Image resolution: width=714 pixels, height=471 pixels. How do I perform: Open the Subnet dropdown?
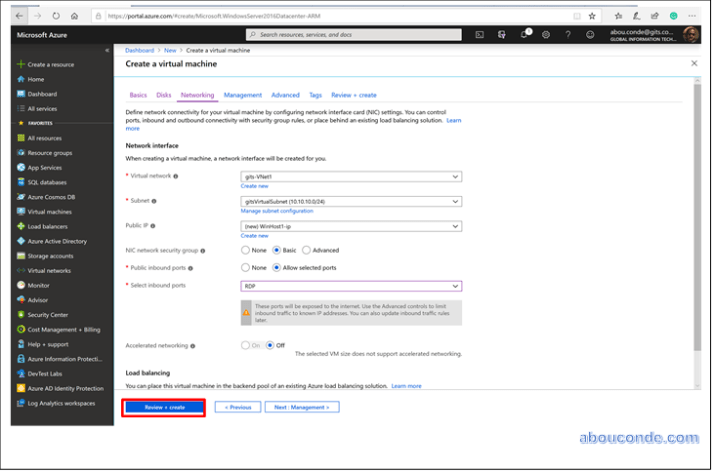[x=350, y=201]
